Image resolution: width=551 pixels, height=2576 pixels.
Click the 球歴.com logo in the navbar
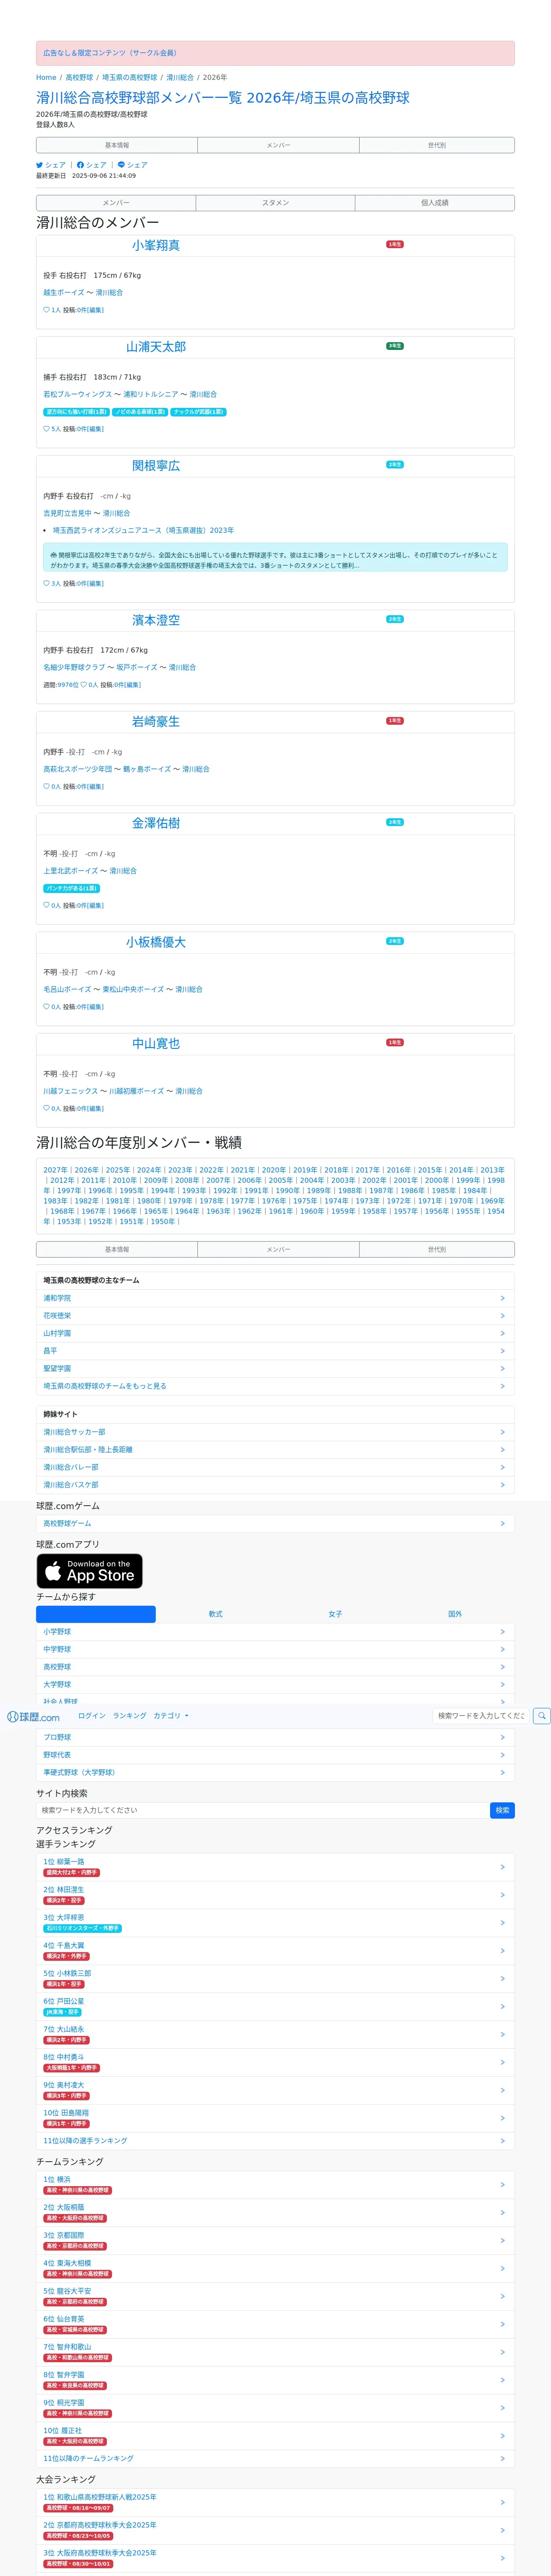34,1716
